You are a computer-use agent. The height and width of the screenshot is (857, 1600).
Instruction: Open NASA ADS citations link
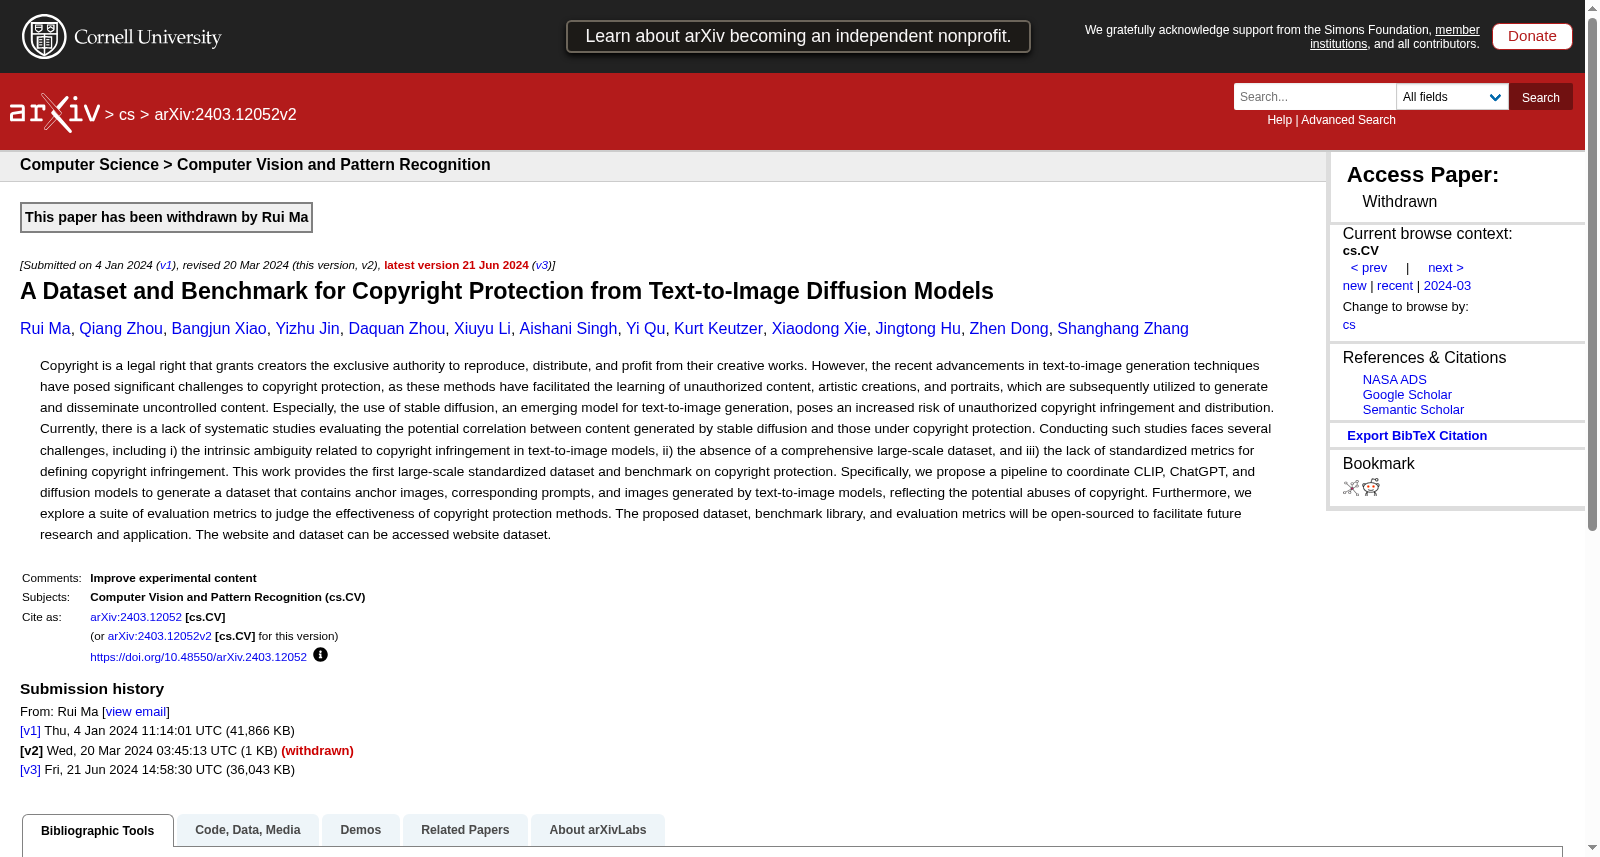1394,380
